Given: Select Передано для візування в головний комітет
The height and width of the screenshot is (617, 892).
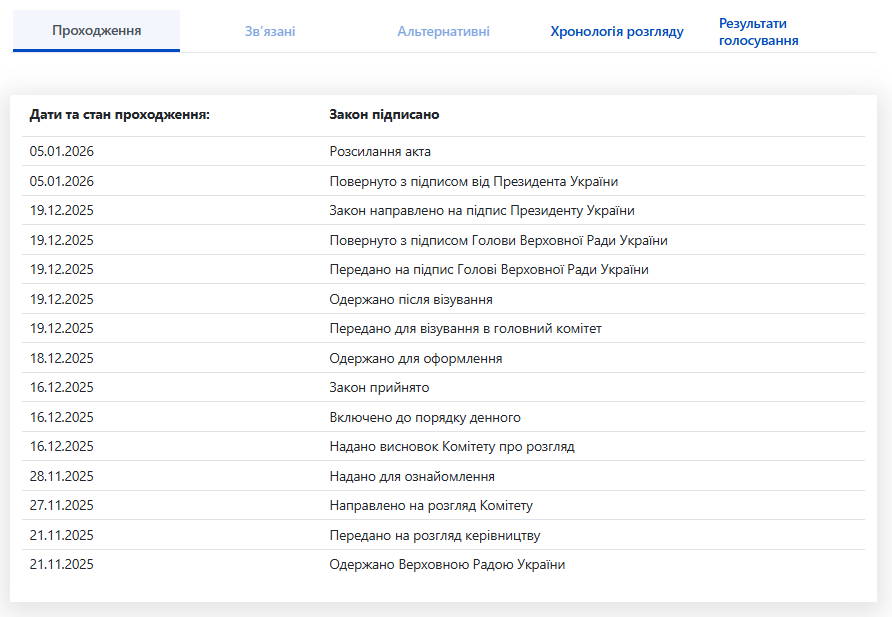Looking at the screenshot, I should point(443,328).
